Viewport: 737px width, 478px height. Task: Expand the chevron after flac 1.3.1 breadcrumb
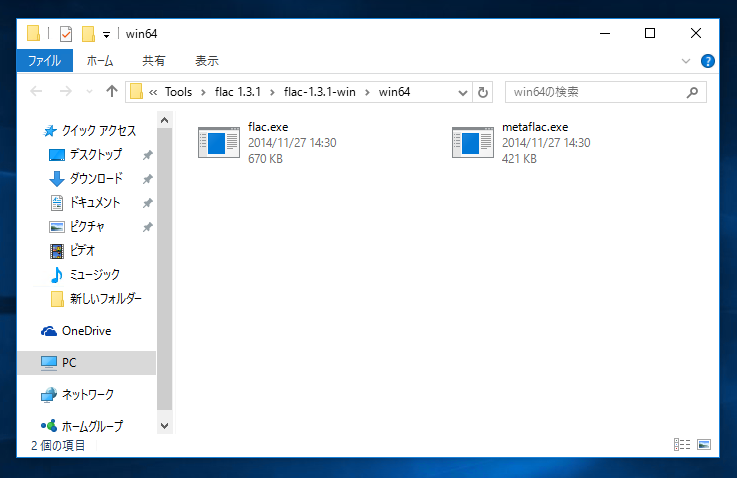tap(272, 92)
